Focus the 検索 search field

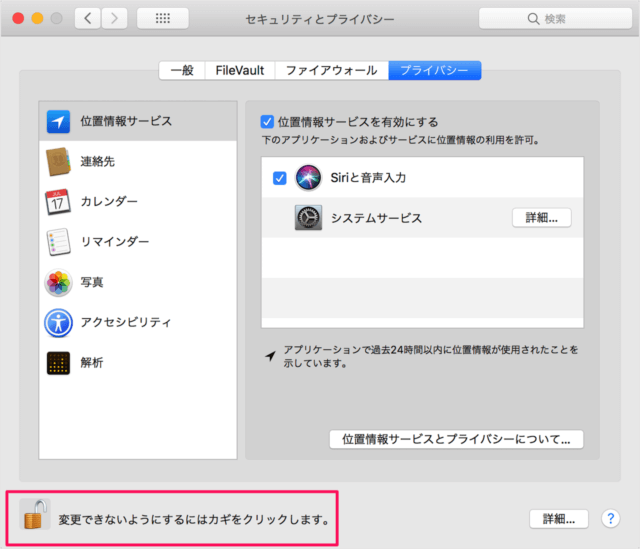click(555, 18)
